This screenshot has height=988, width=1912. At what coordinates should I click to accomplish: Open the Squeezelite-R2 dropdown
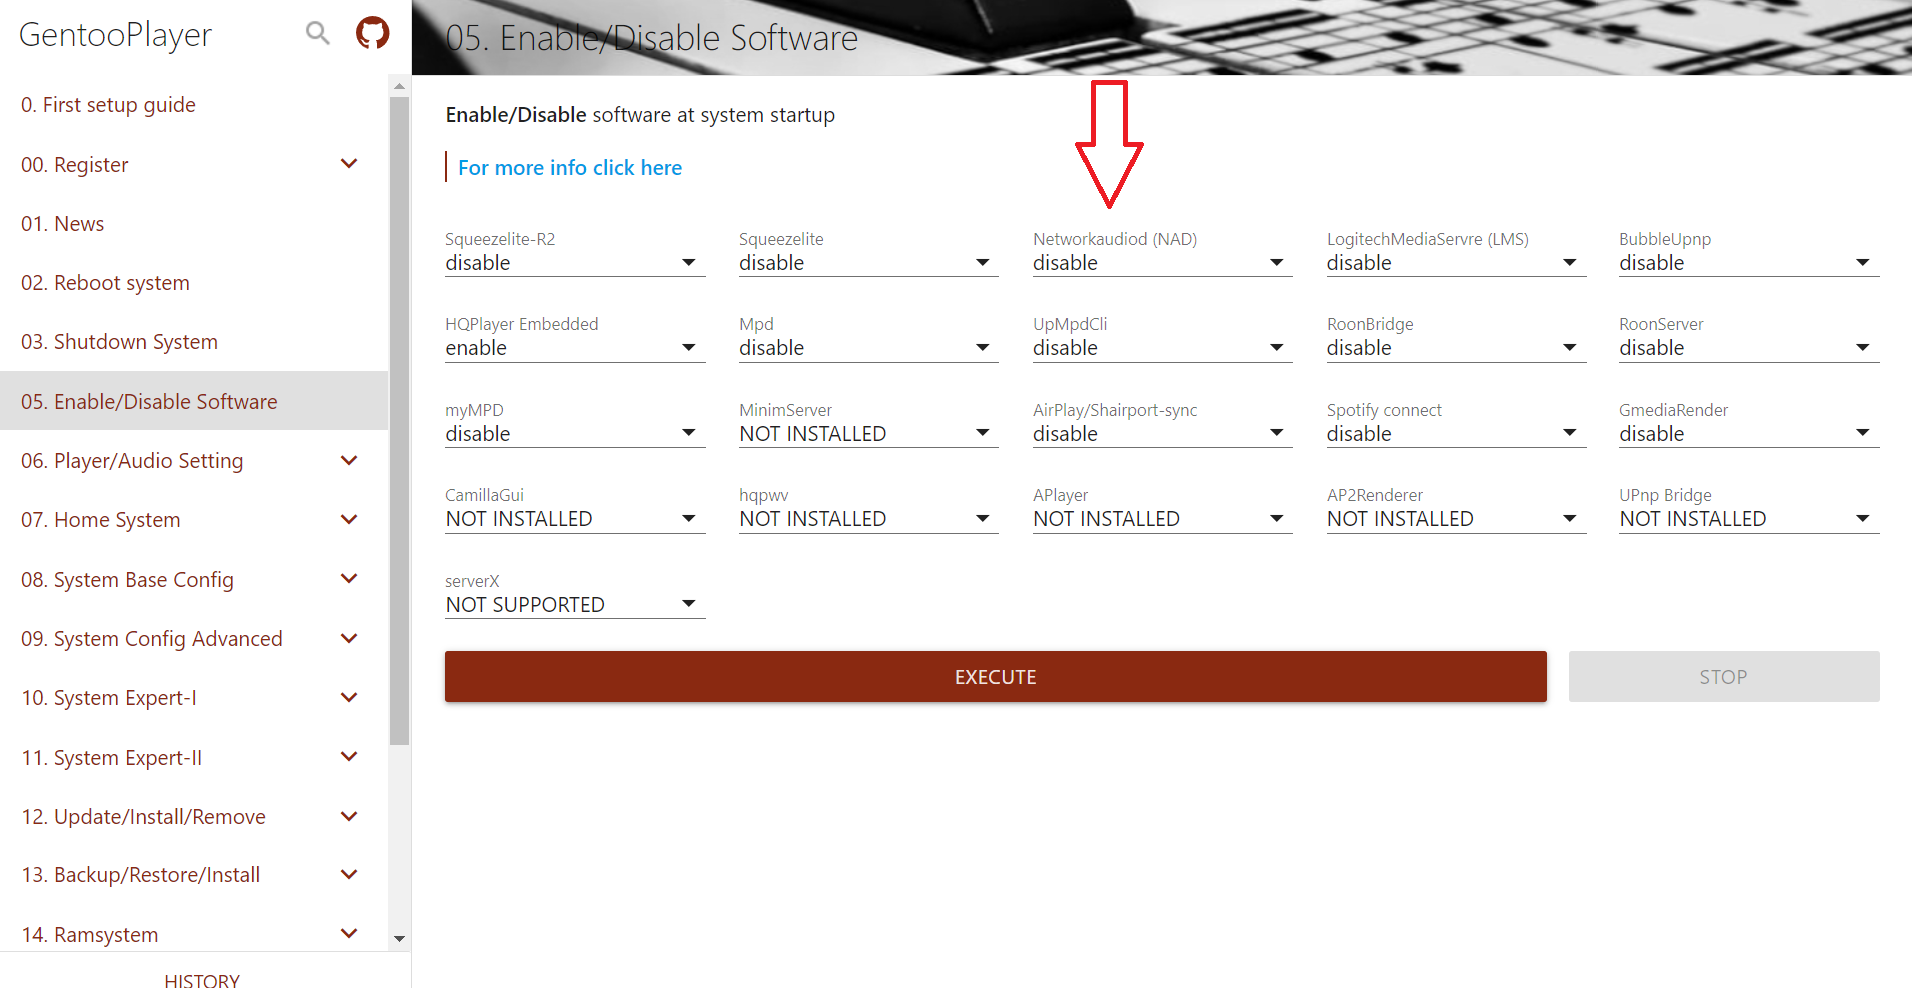[575, 263]
